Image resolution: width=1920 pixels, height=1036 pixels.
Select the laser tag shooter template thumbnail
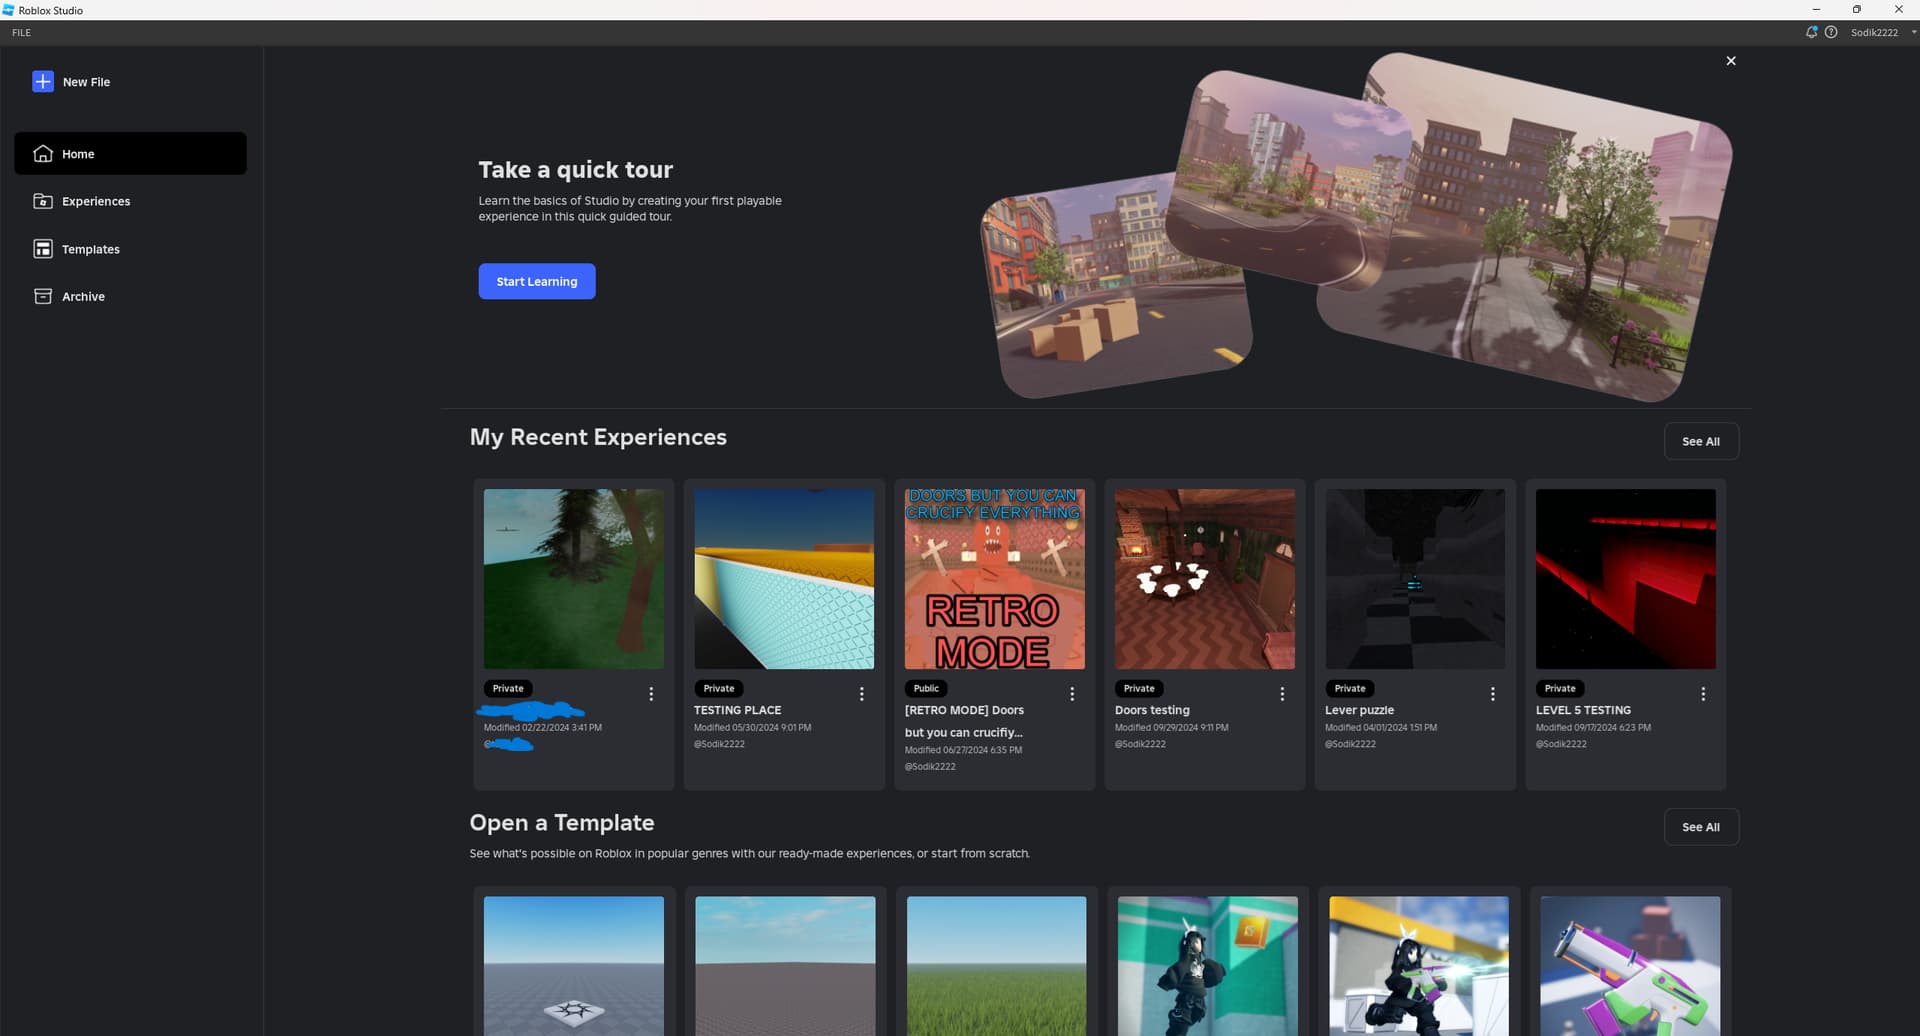1419,966
